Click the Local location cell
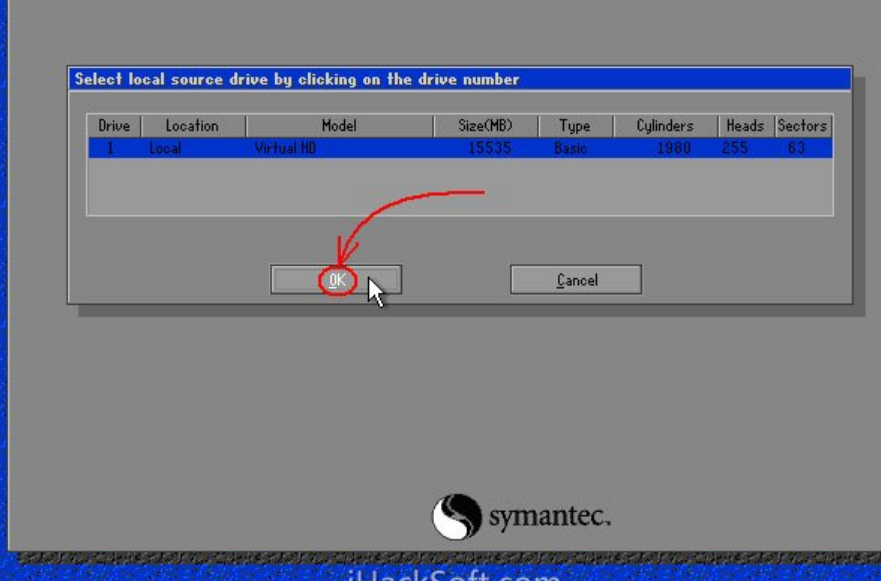Image resolution: width=881 pixels, height=581 pixels. pyautogui.click(x=165, y=148)
